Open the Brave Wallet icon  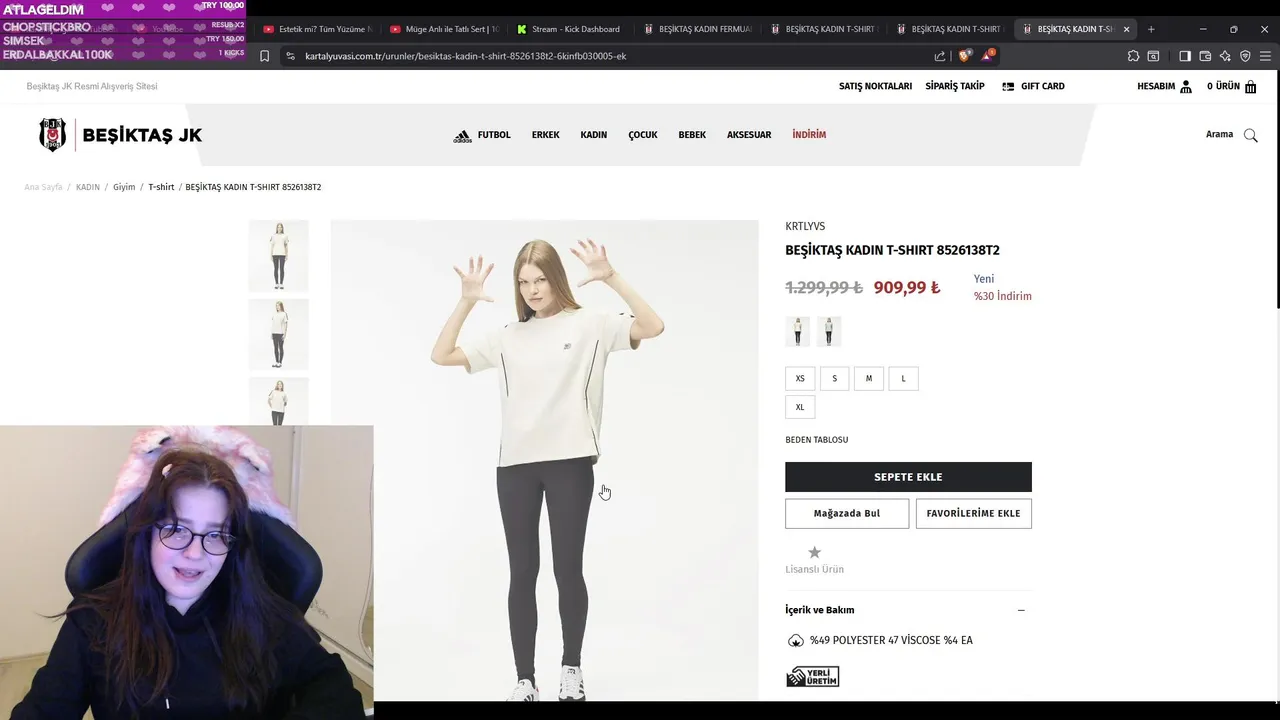1205,56
